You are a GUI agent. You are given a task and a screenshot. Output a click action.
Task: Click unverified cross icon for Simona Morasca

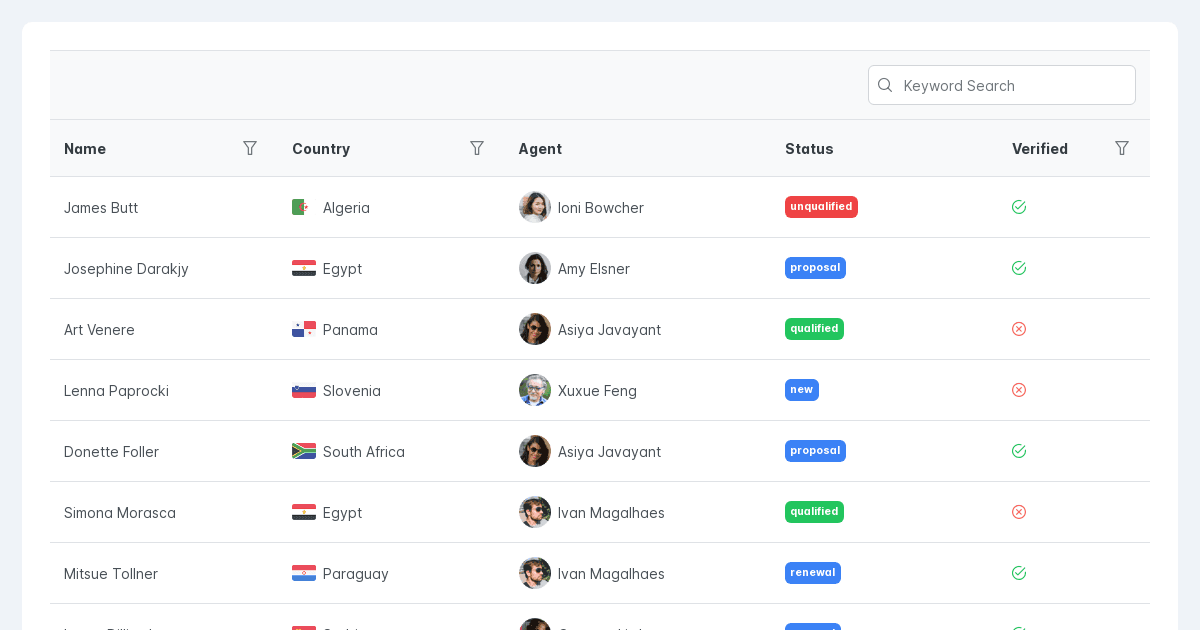pyautogui.click(x=1019, y=512)
